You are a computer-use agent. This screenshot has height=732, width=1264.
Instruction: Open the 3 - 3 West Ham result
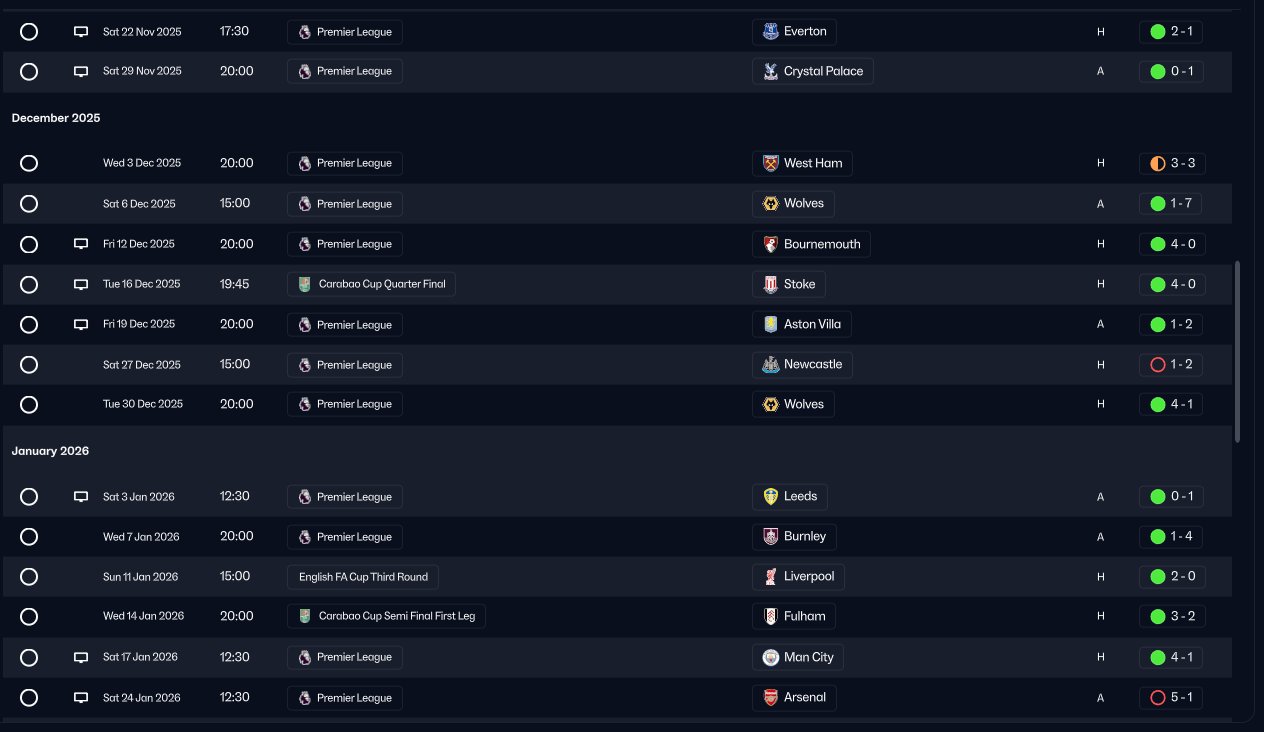click(1172, 163)
